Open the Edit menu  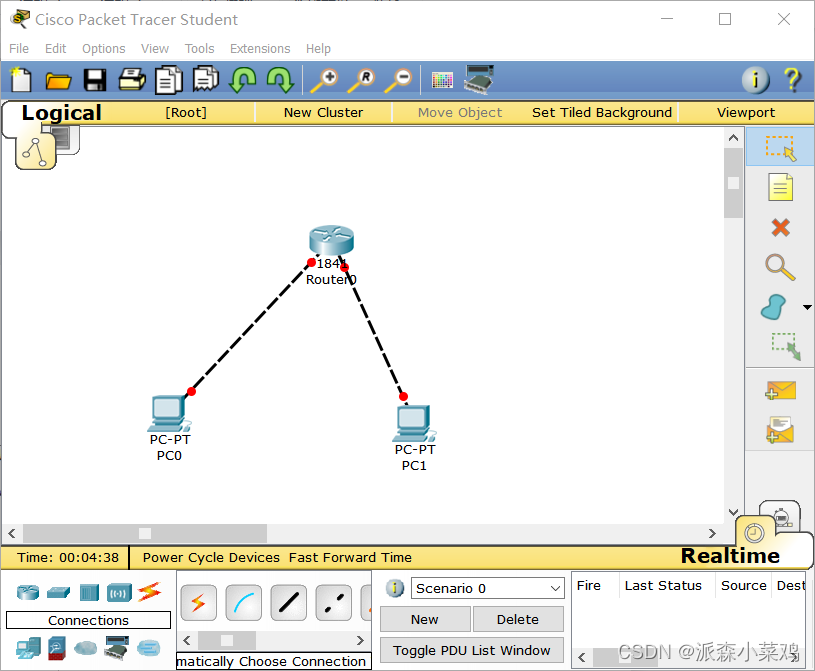click(x=56, y=48)
